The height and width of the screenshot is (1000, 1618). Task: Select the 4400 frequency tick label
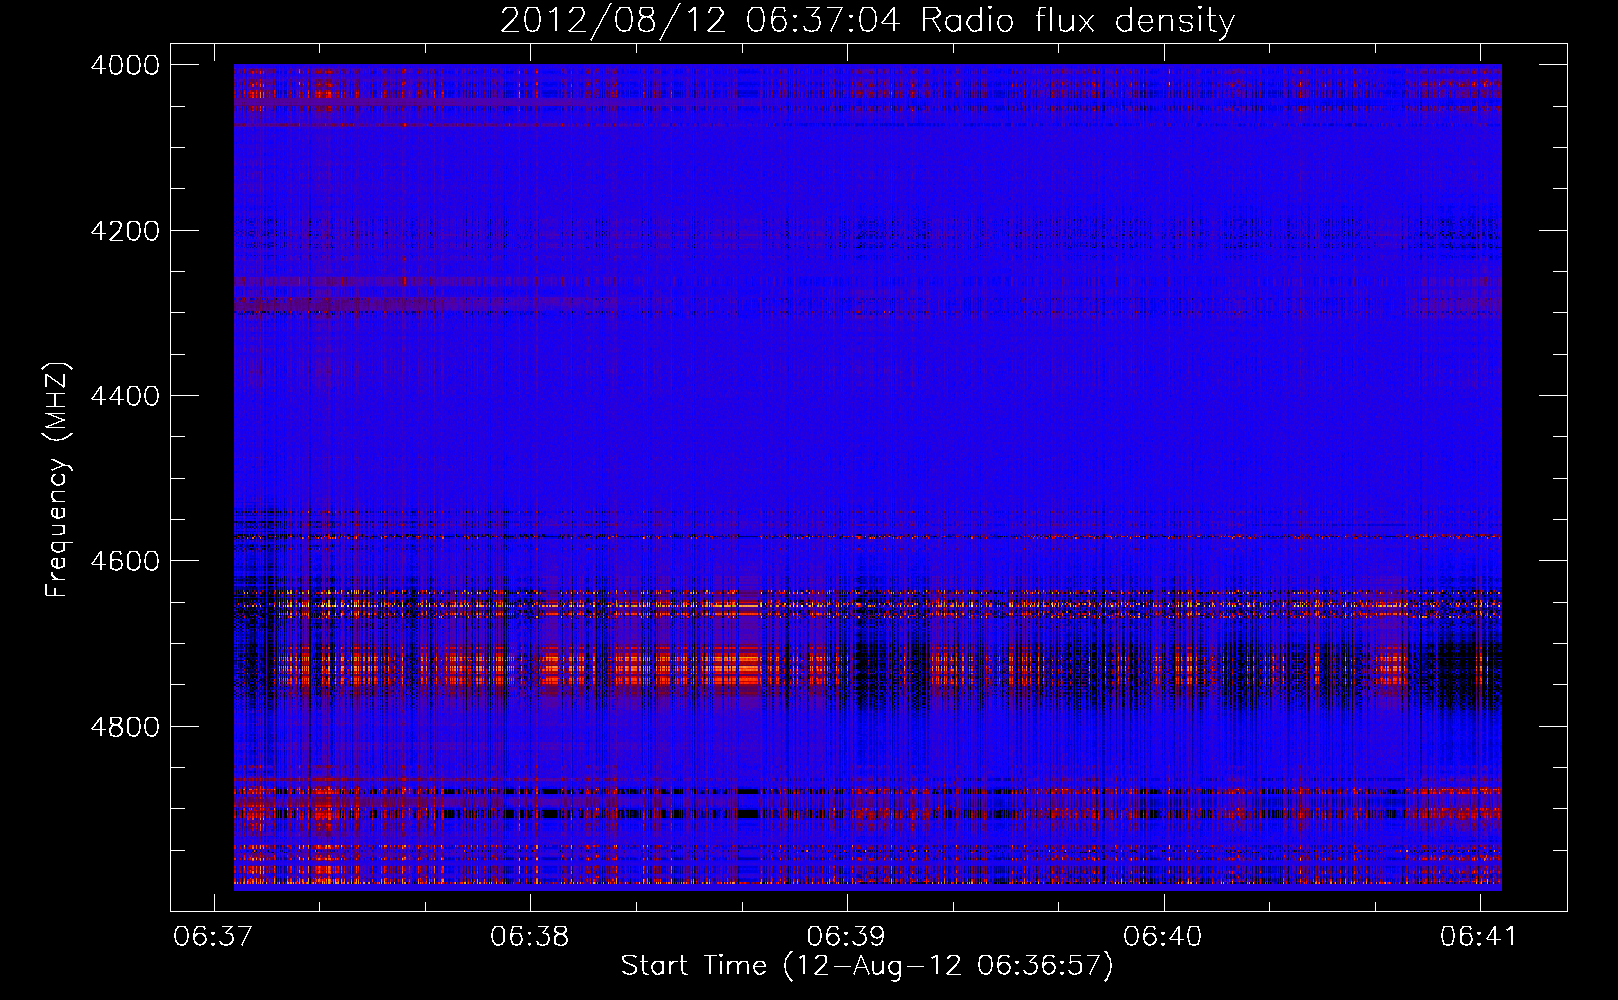tap(125, 396)
